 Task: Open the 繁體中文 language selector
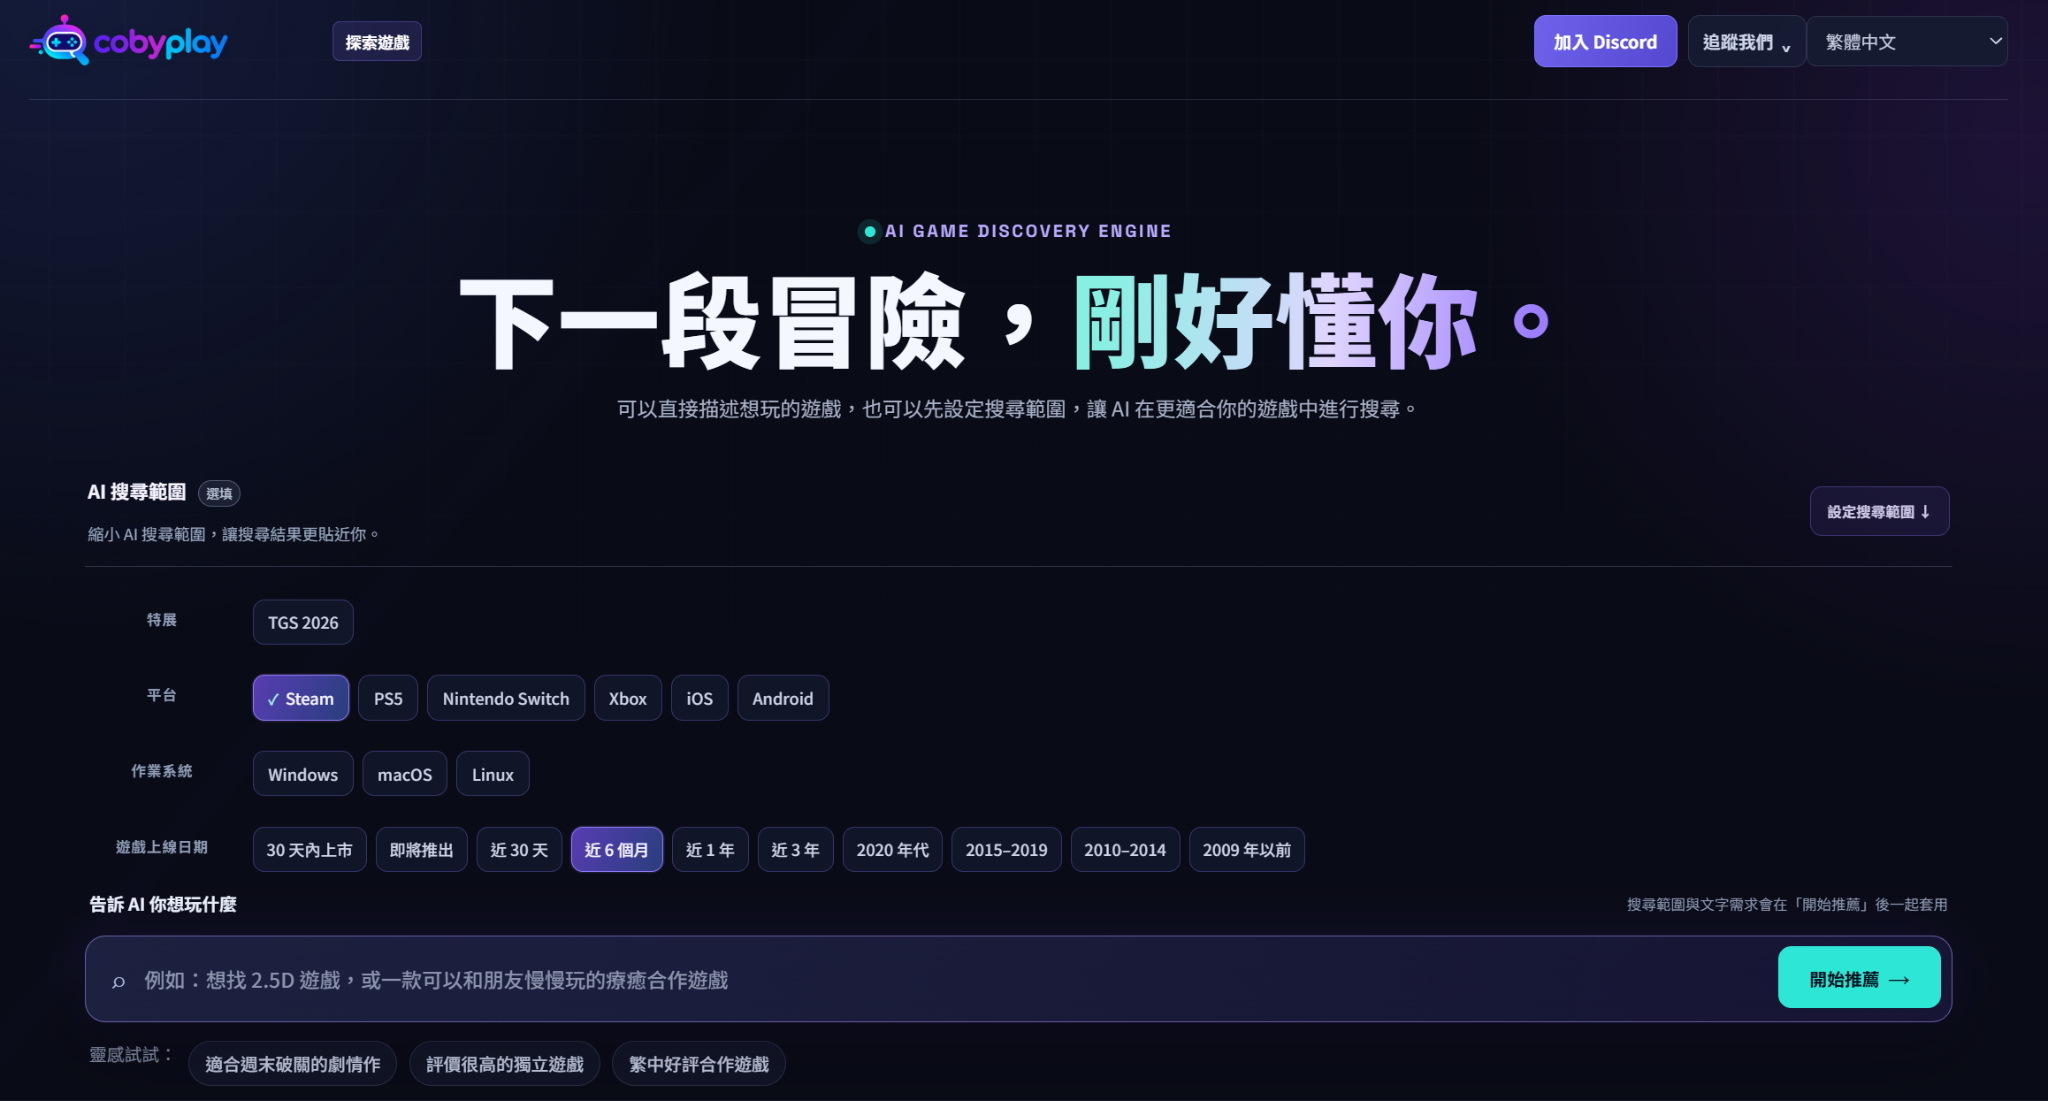pos(1908,42)
